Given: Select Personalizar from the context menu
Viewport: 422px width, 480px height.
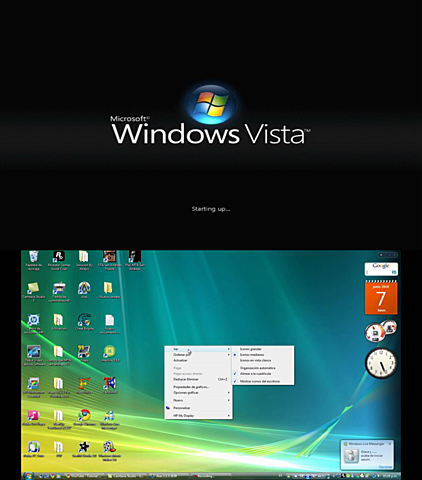Looking at the screenshot, I should [x=198, y=408].
